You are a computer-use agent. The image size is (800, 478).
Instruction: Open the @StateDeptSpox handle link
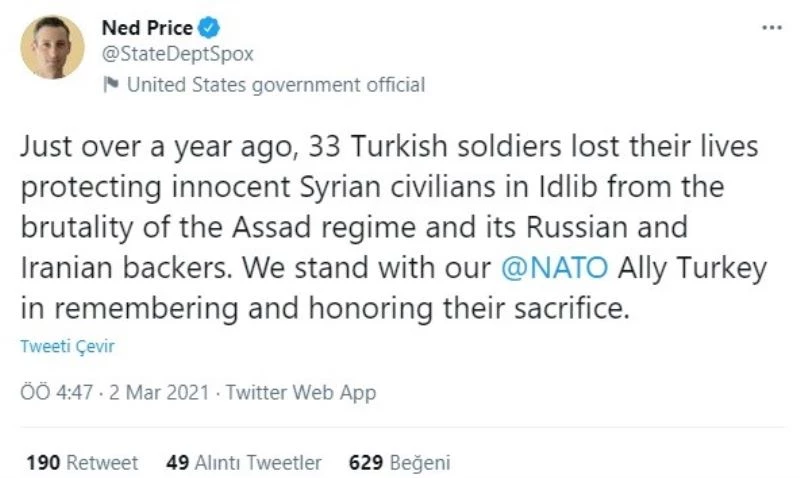pyautogui.click(x=177, y=55)
